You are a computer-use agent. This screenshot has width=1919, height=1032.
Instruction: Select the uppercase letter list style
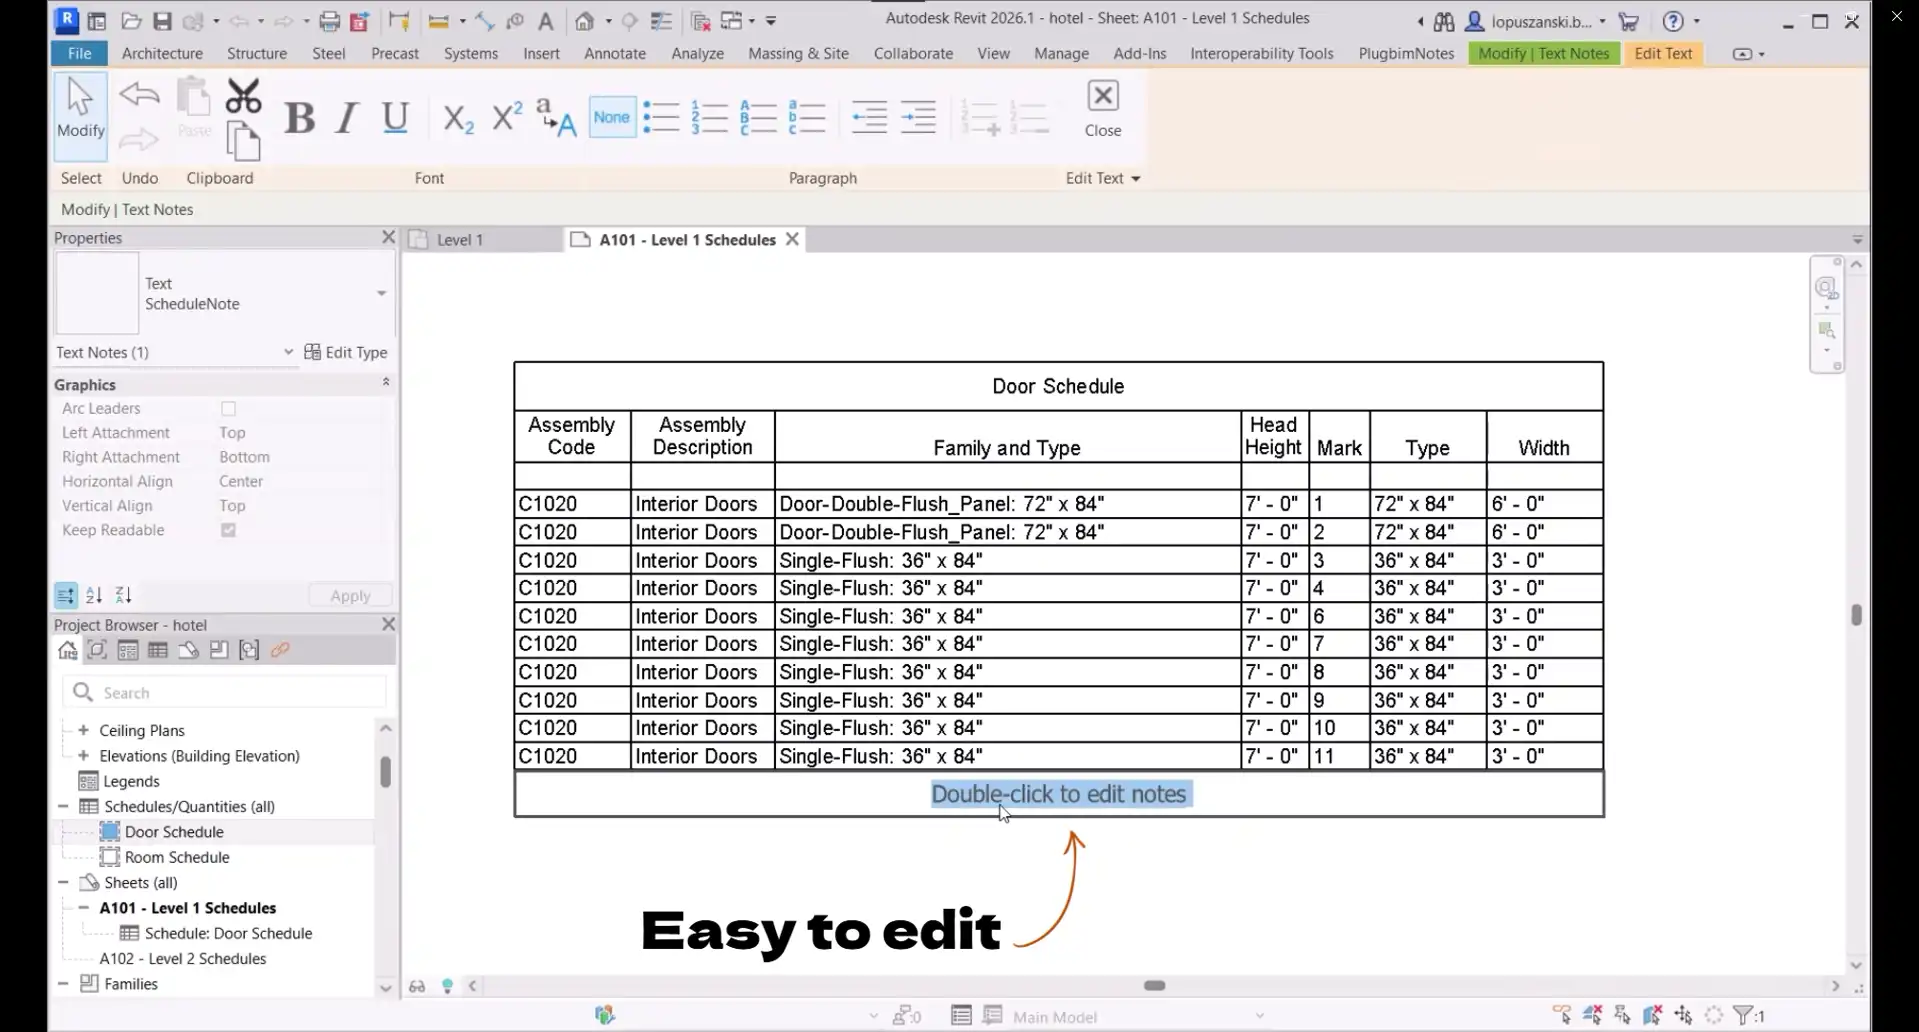(x=758, y=117)
